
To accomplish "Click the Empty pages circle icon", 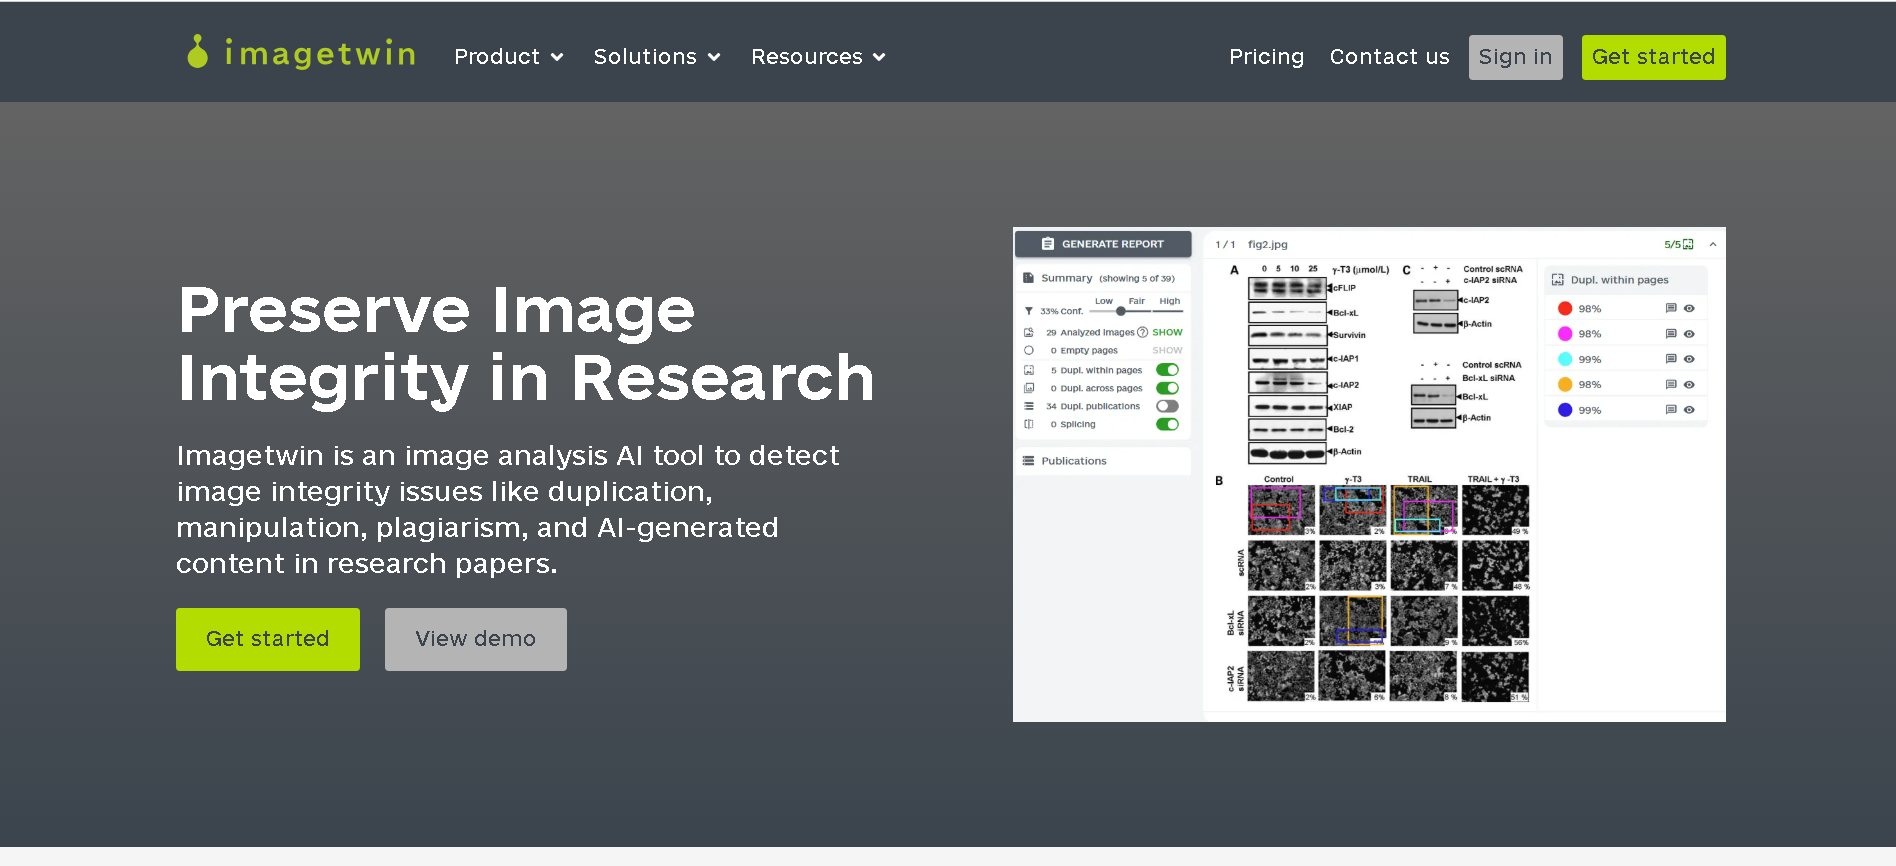I will pyautogui.click(x=1028, y=351).
